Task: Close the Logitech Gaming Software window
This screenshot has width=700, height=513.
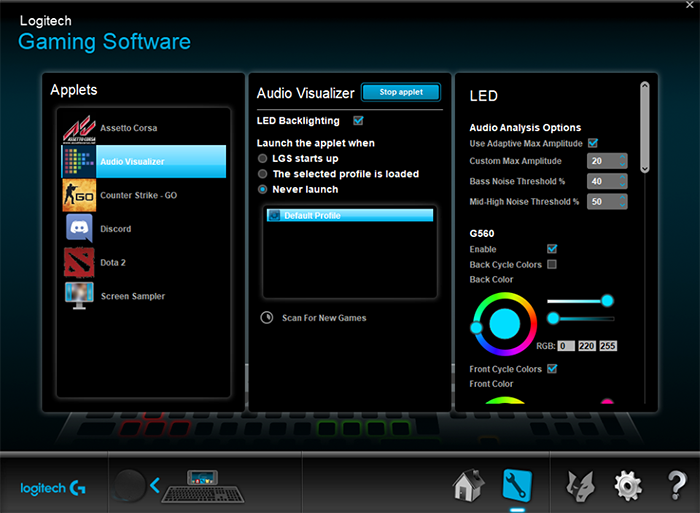Action: click(x=689, y=5)
